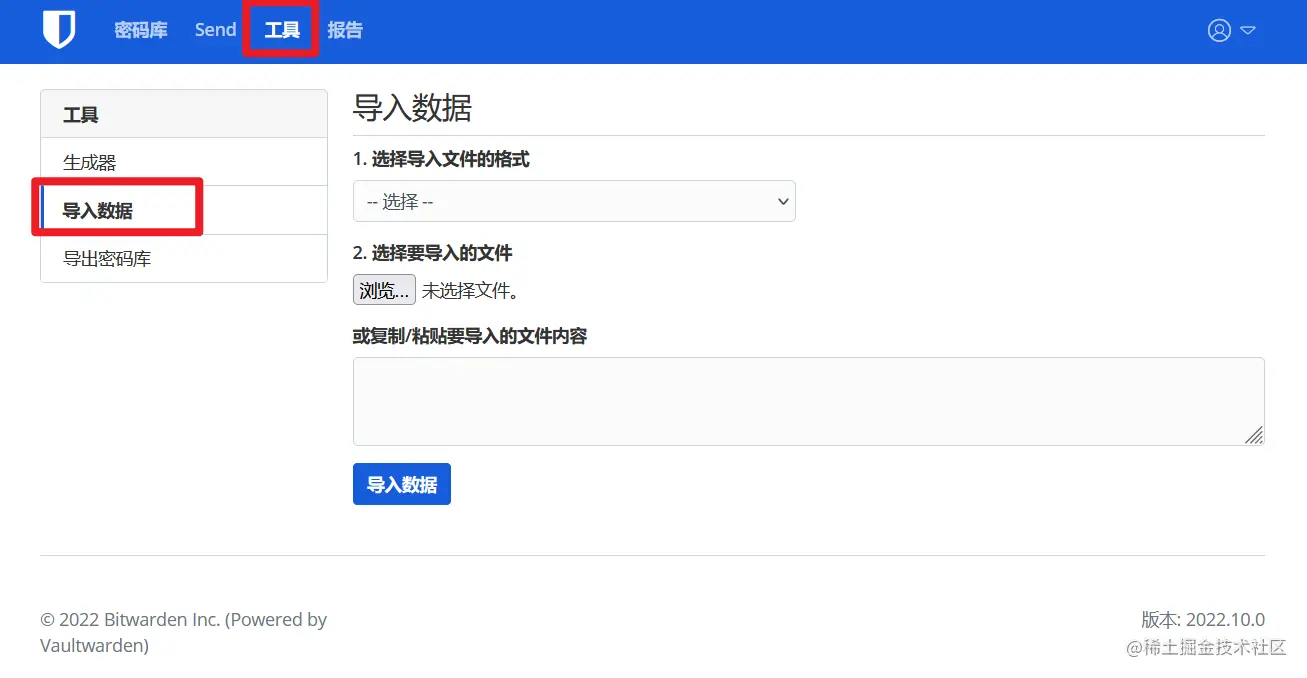1307x678 pixels.
Task: Click the textarea resize handle
Action: tap(1254, 436)
